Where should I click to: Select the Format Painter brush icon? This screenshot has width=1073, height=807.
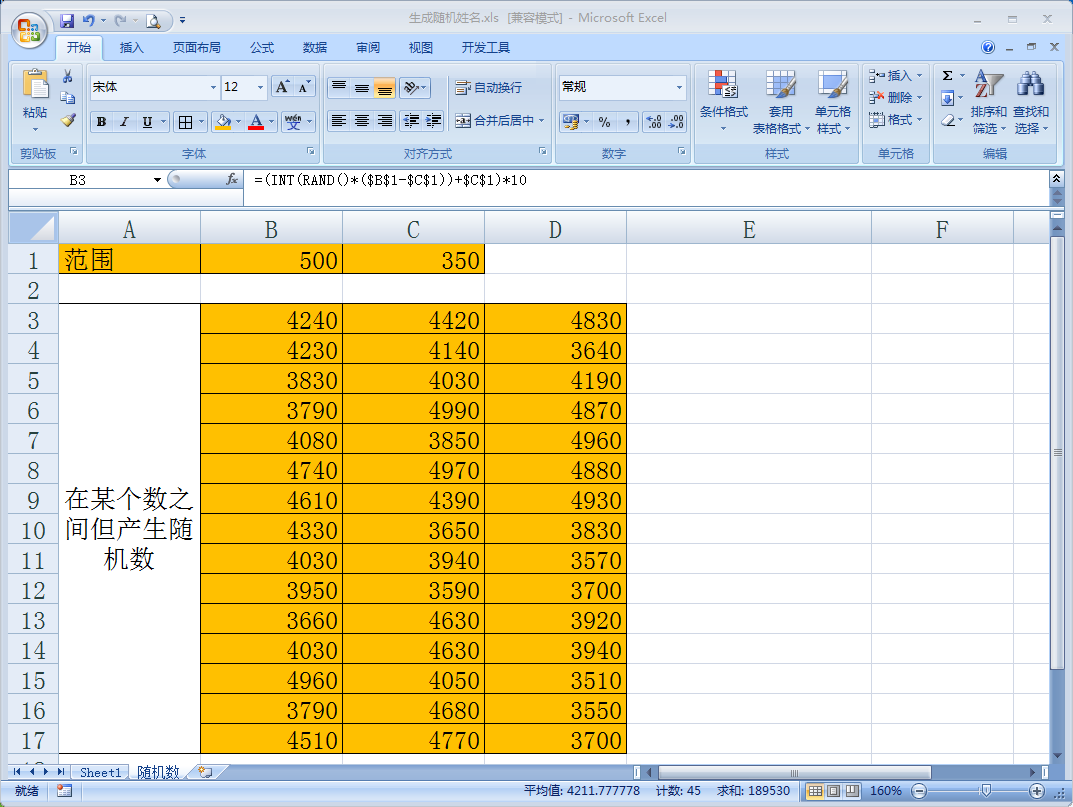(68, 120)
